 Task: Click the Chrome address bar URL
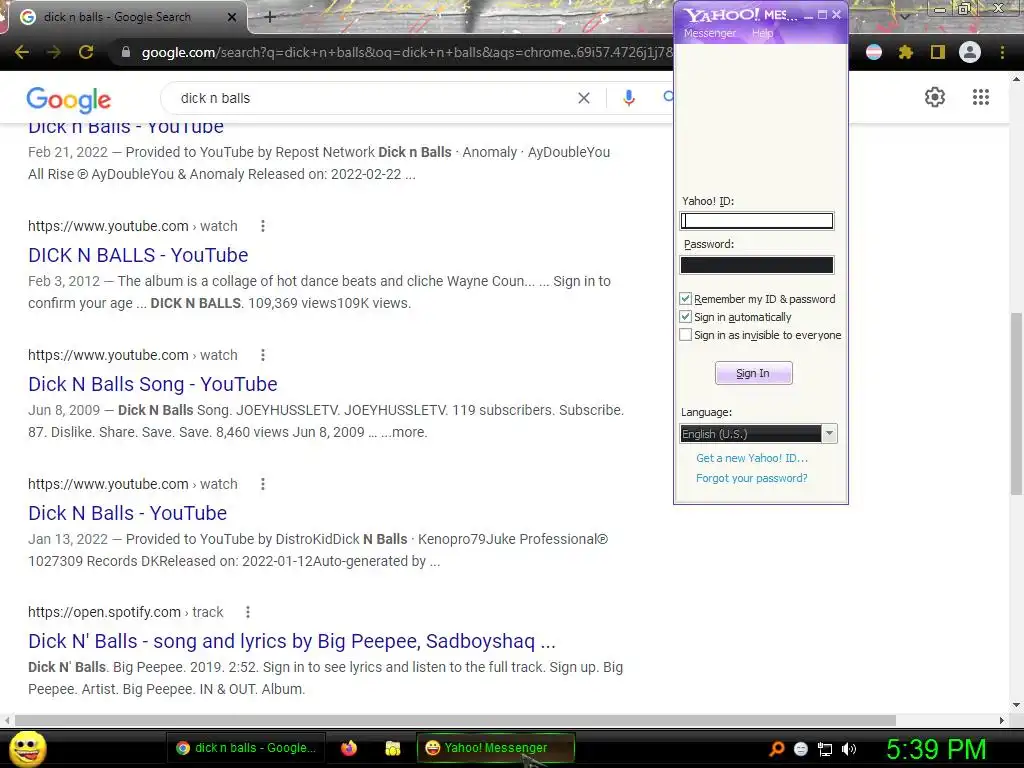pyautogui.click(x=405, y=52)
